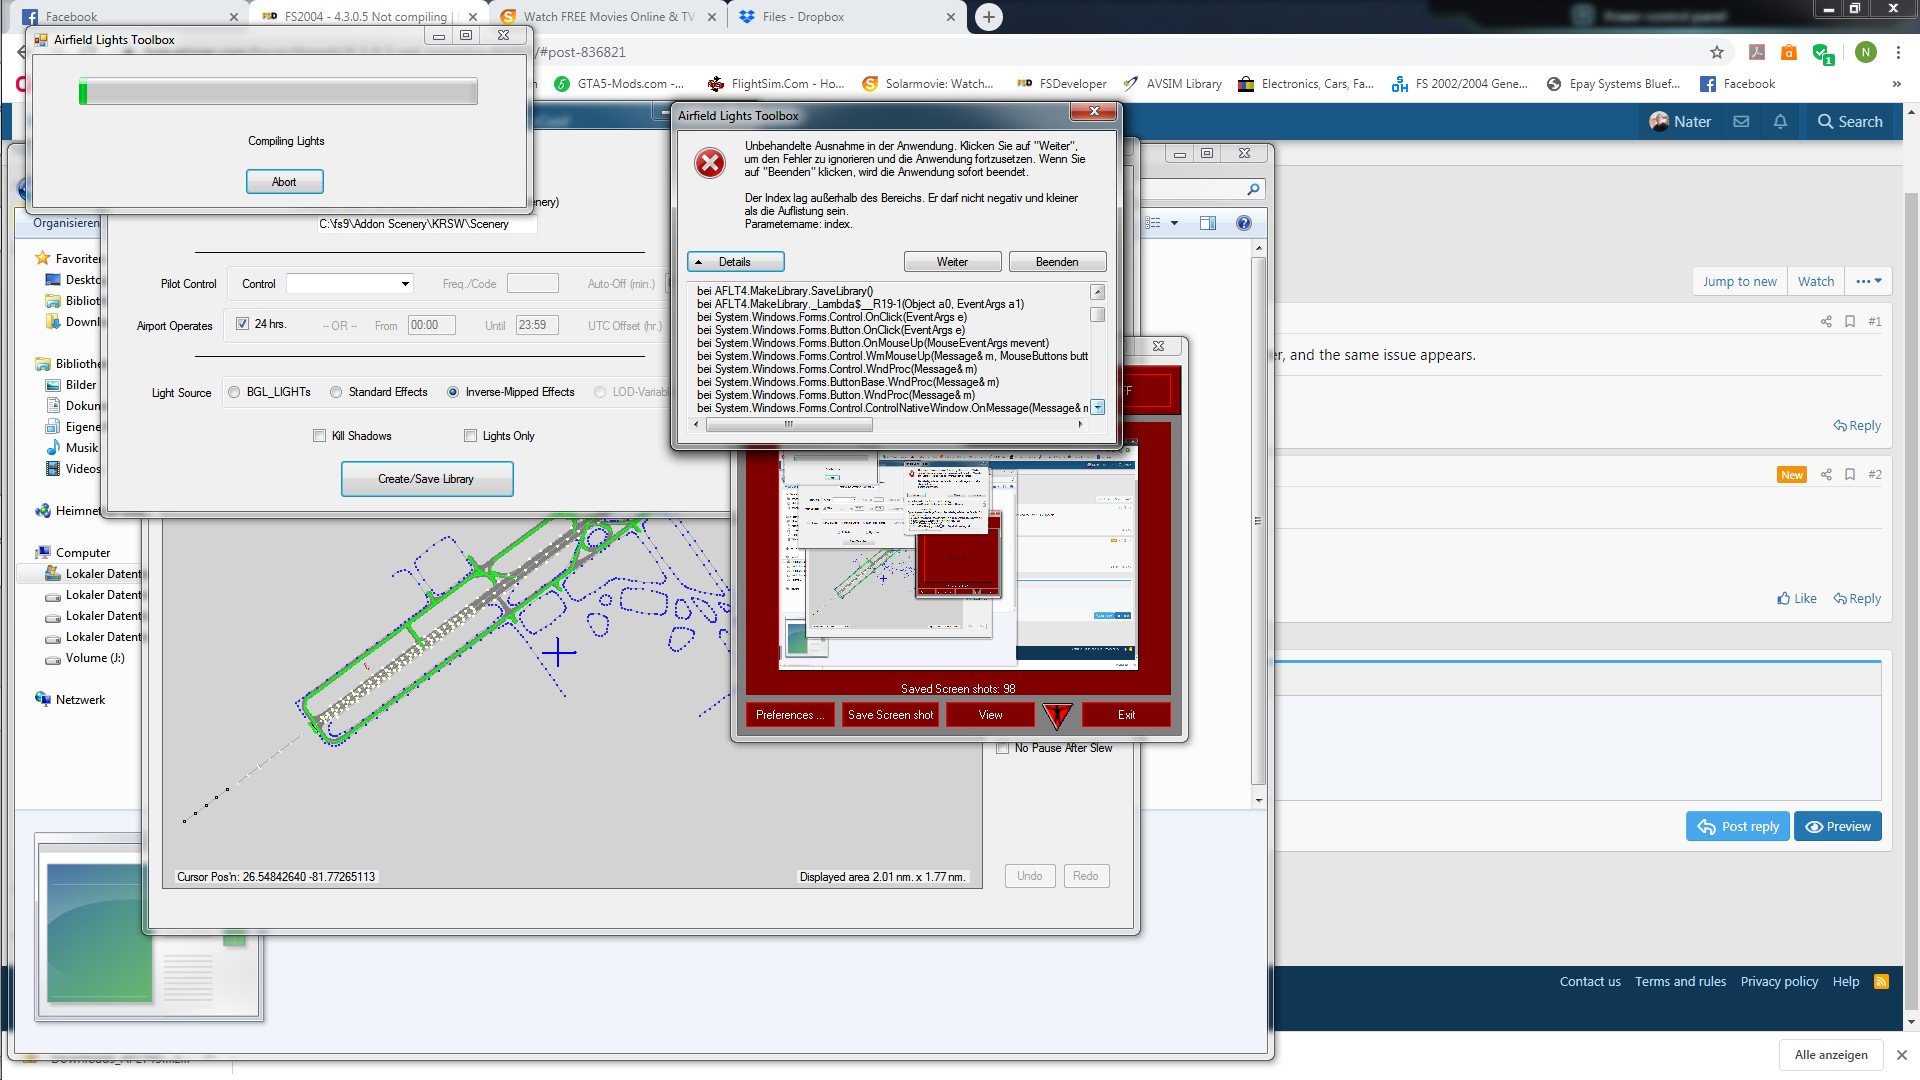Open the RSS feed icon in footer
The width and height of the screenshot is (1920, 1080).
[x=1881, y=982]
